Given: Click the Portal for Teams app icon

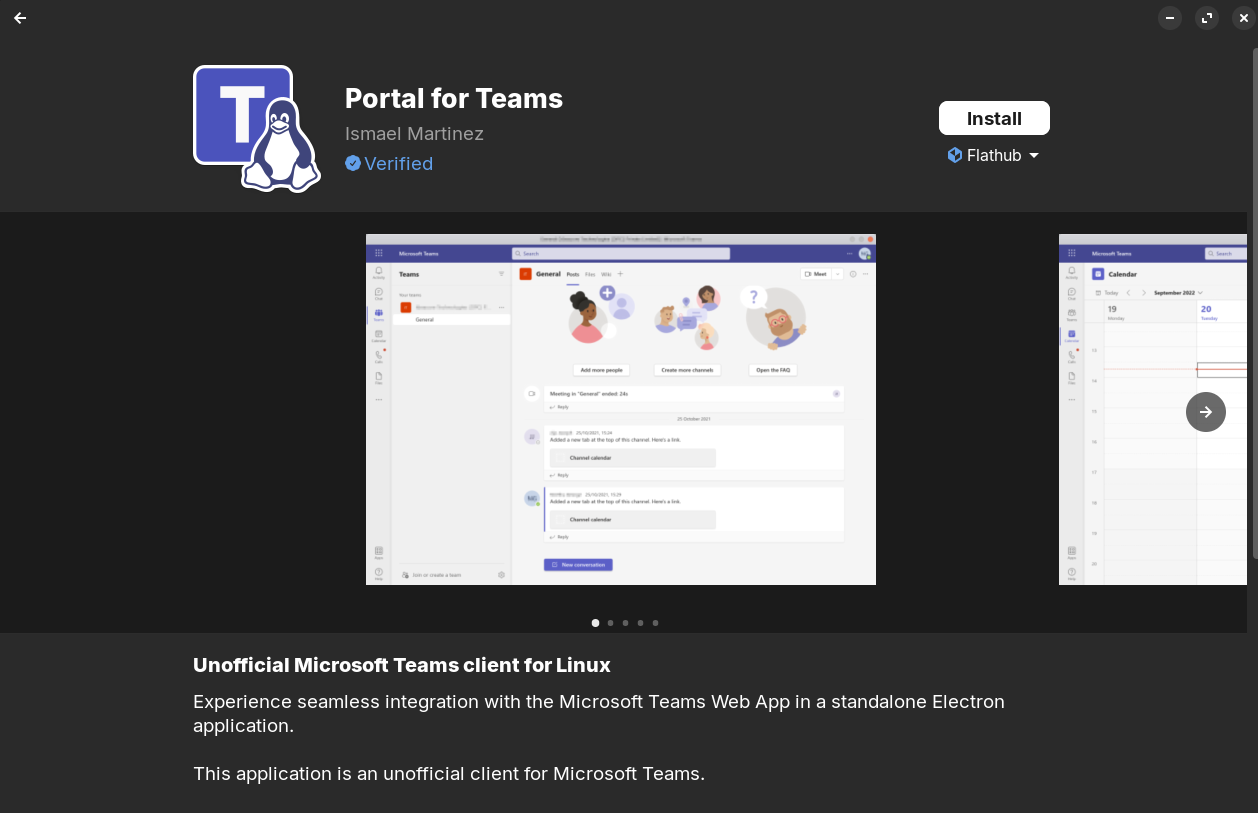Looking at the screenshot, I should coord(257,129).
